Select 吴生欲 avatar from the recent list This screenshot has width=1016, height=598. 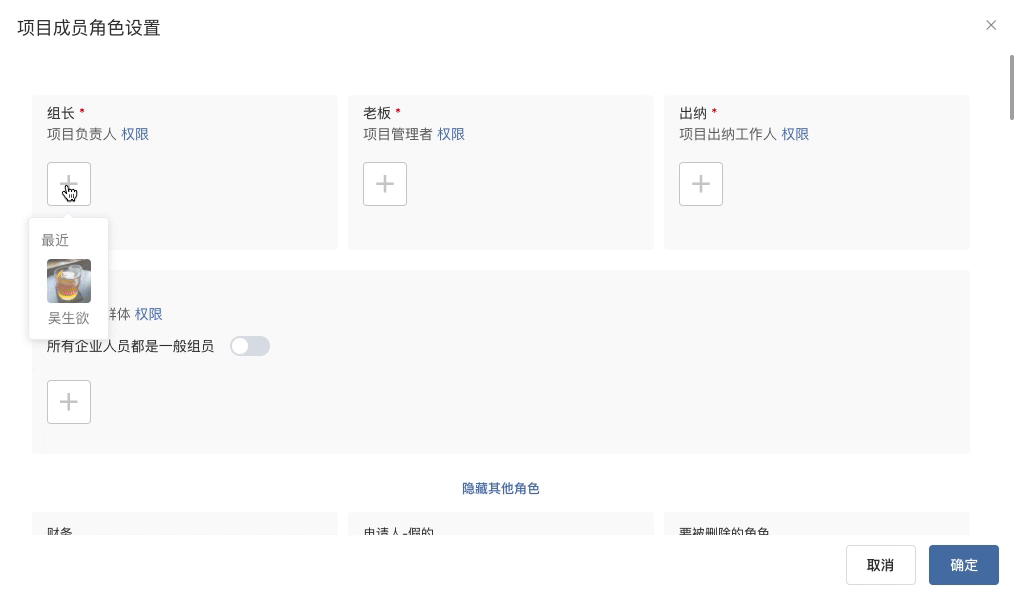pos(68,281)
